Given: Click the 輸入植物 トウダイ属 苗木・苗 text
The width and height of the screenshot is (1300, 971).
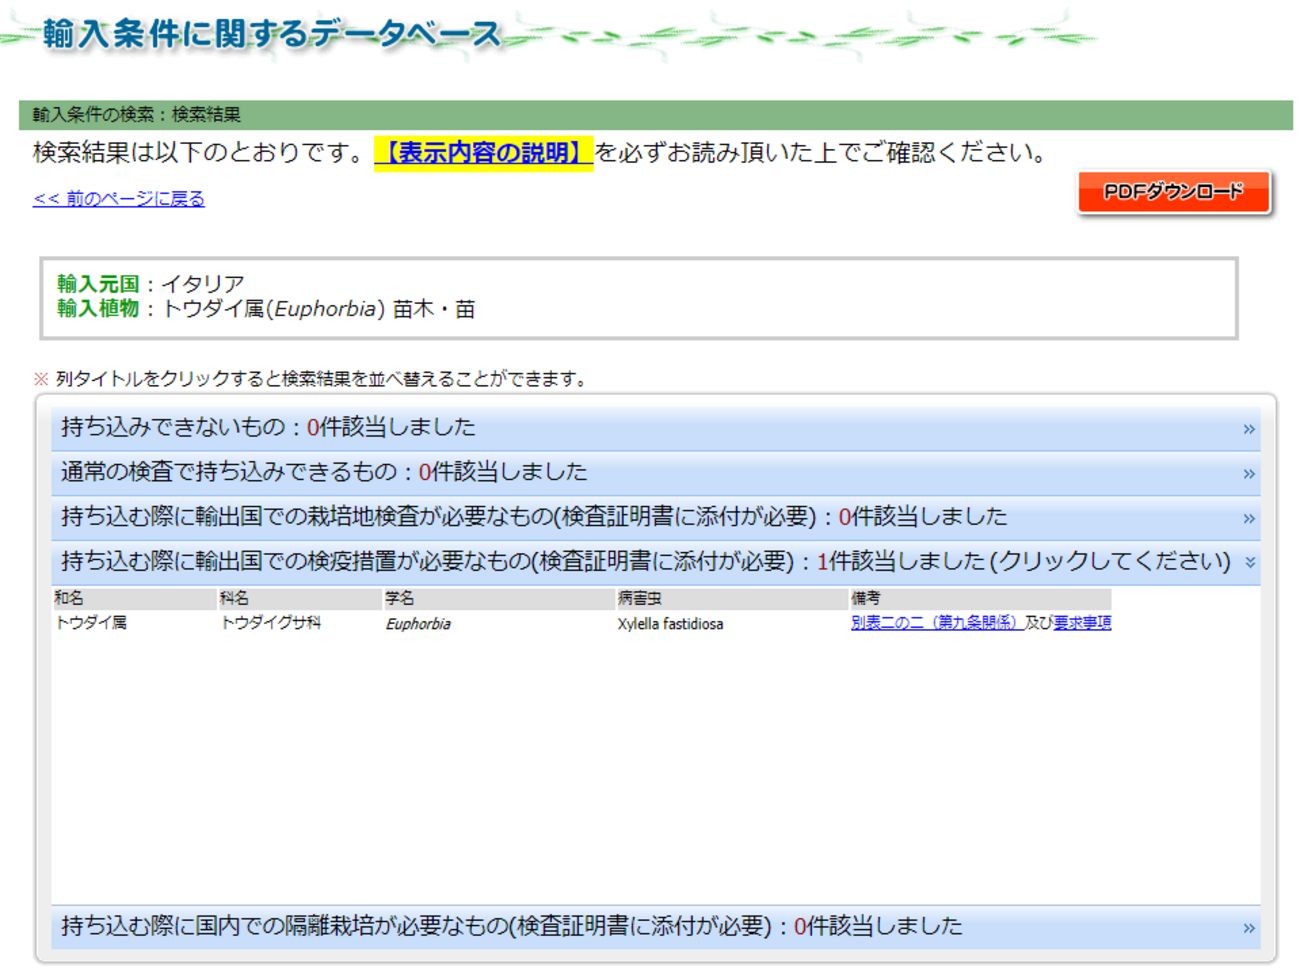Looking at the screenshot, I should click(x=266, y=309).
